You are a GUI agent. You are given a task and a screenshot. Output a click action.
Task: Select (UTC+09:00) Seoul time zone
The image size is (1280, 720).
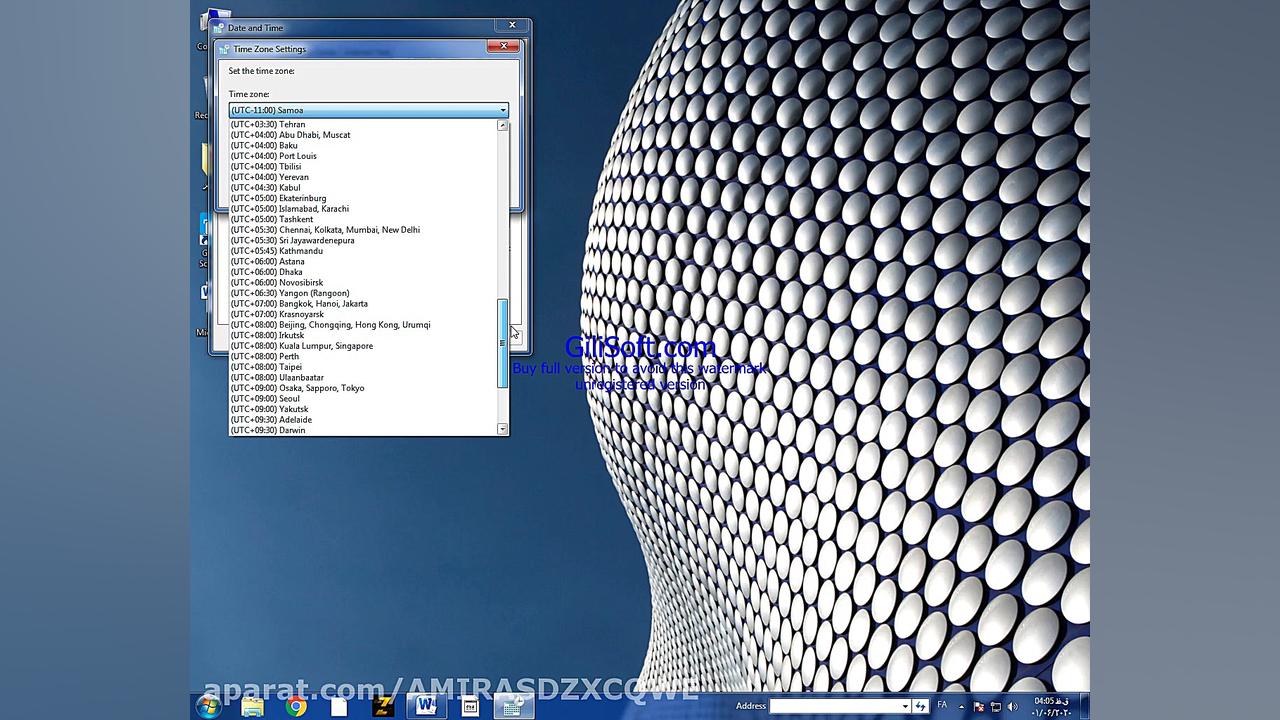[x=363, y=398]
